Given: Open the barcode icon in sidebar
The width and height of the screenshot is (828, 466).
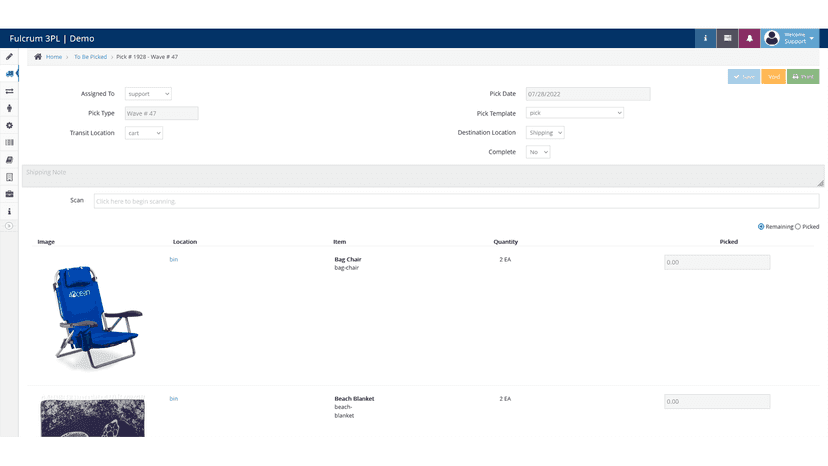Looking at the screenshot, I should tap(9, 142).
